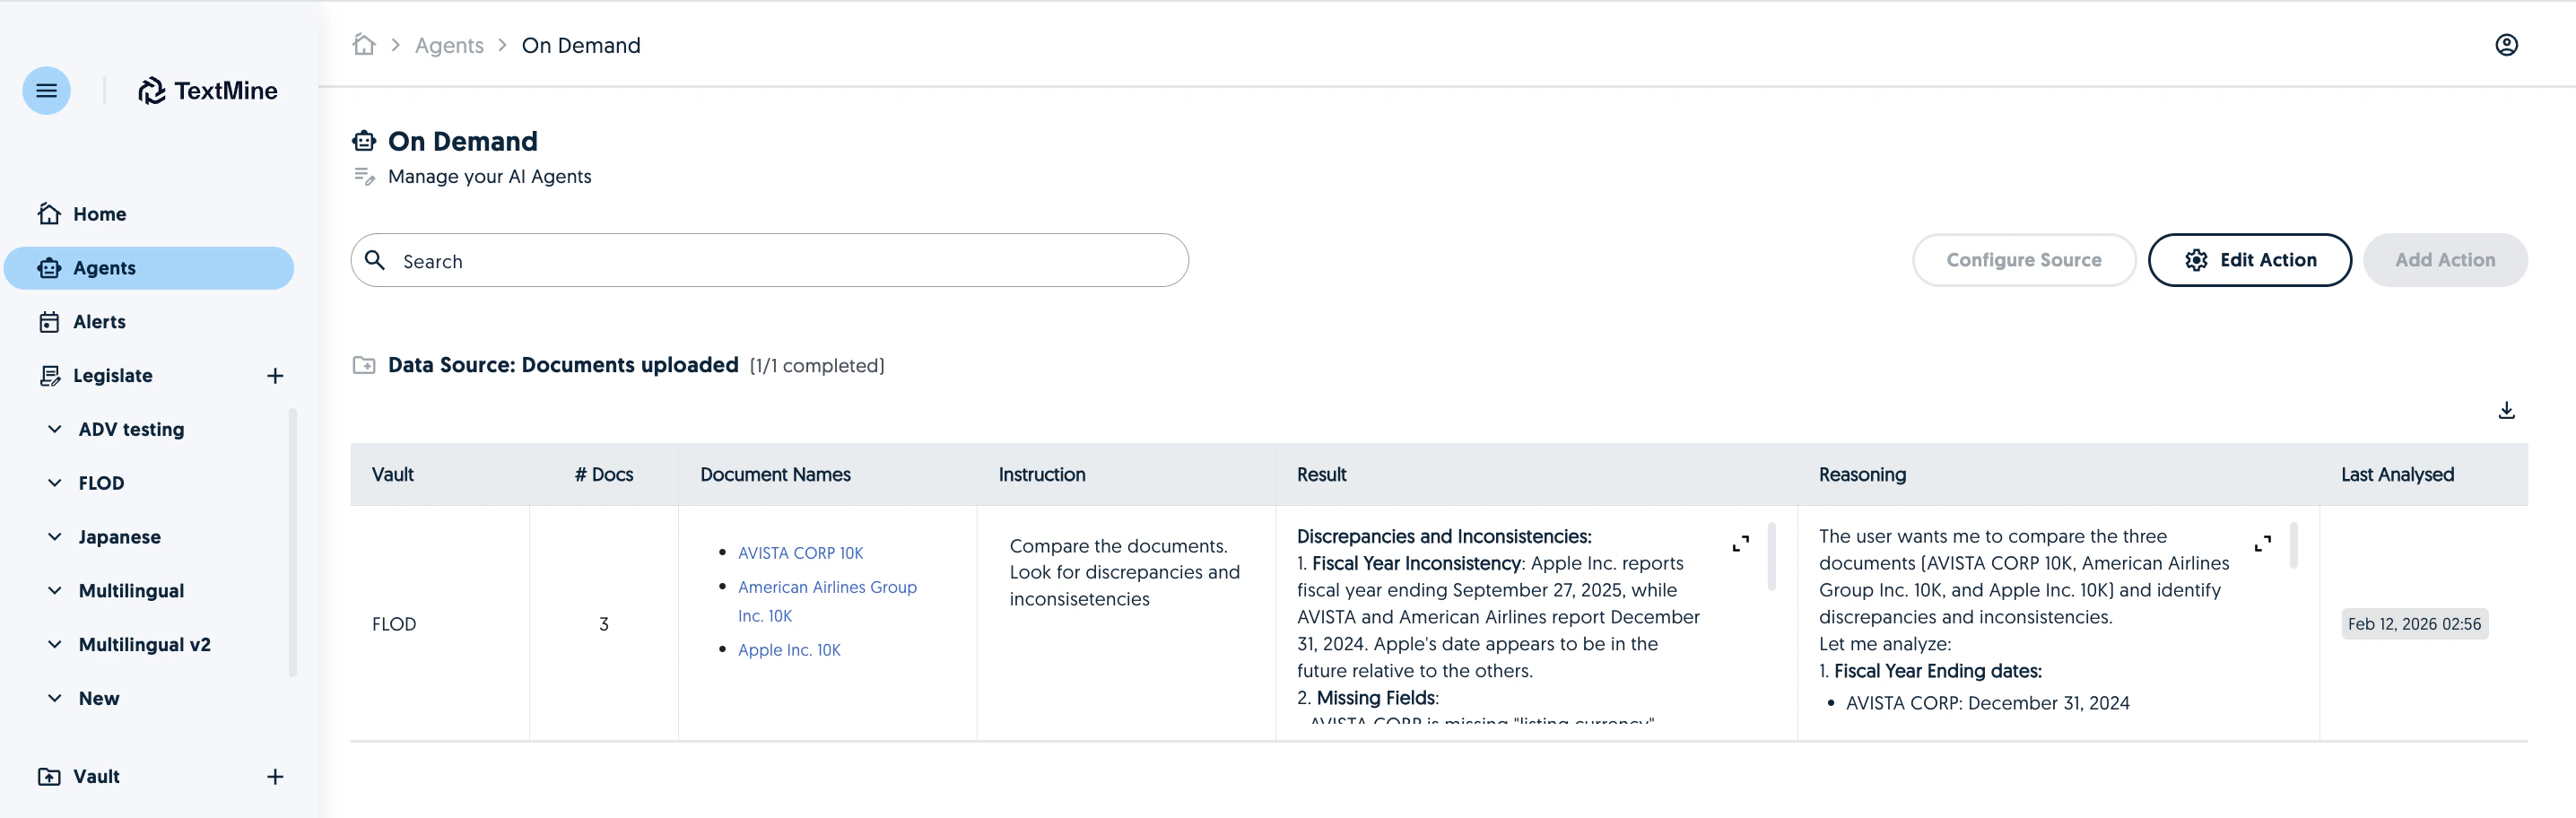Click the Add Action button
The width and height of the screenshot is (2576, 818).
[2445, 260]
